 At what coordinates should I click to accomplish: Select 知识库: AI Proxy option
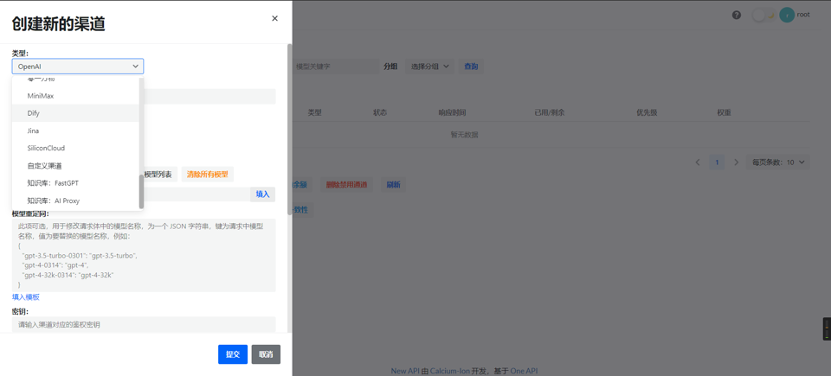coord(75,201)
